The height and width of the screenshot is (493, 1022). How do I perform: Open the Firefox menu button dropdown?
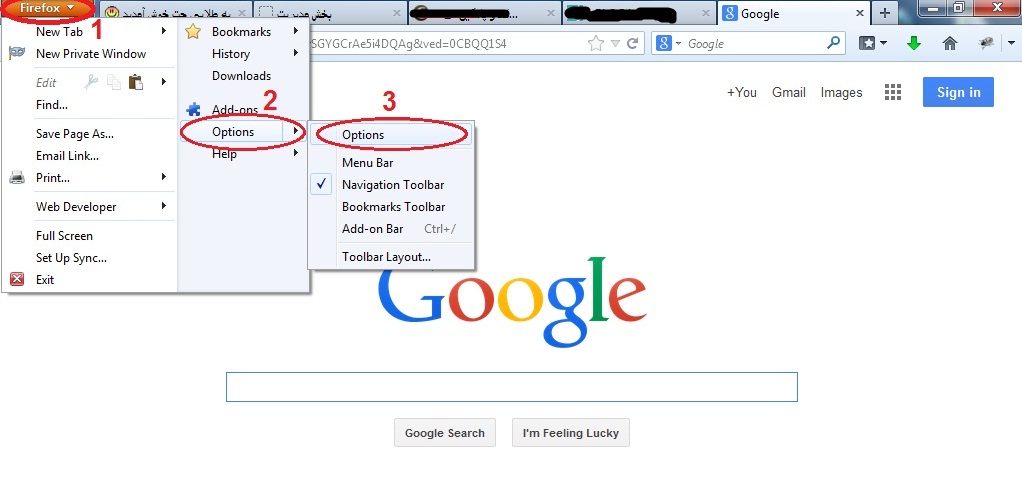pos(46,9)
